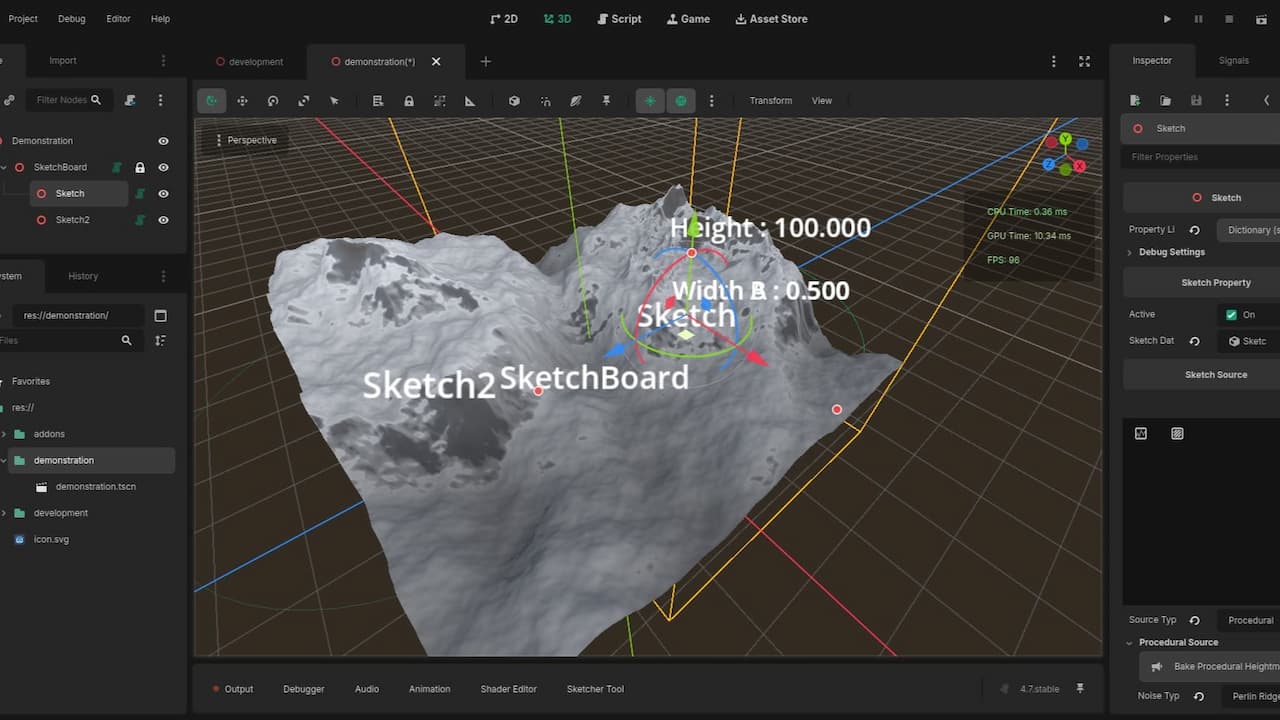Click the mesh cube icon in toolbar

(514, 101)
